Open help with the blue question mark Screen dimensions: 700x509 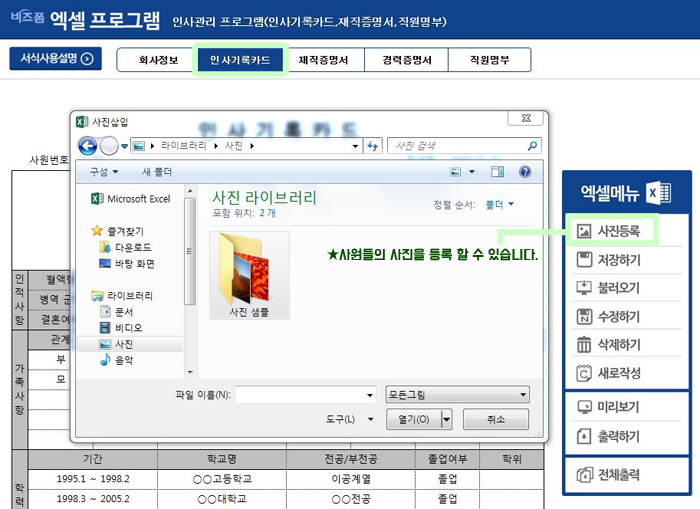(x=525, y=171)
